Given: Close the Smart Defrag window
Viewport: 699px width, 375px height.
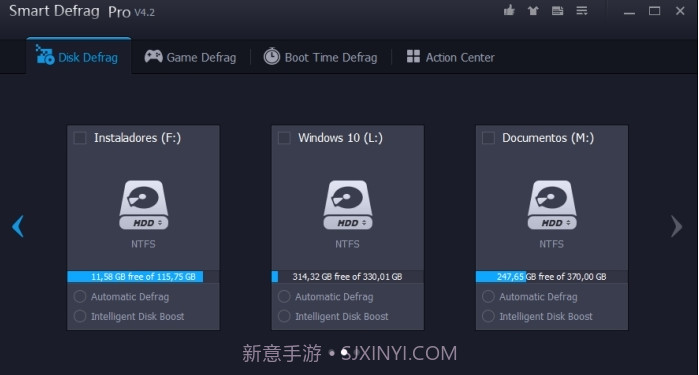Looking at the screenshot, I should point(680,11).
